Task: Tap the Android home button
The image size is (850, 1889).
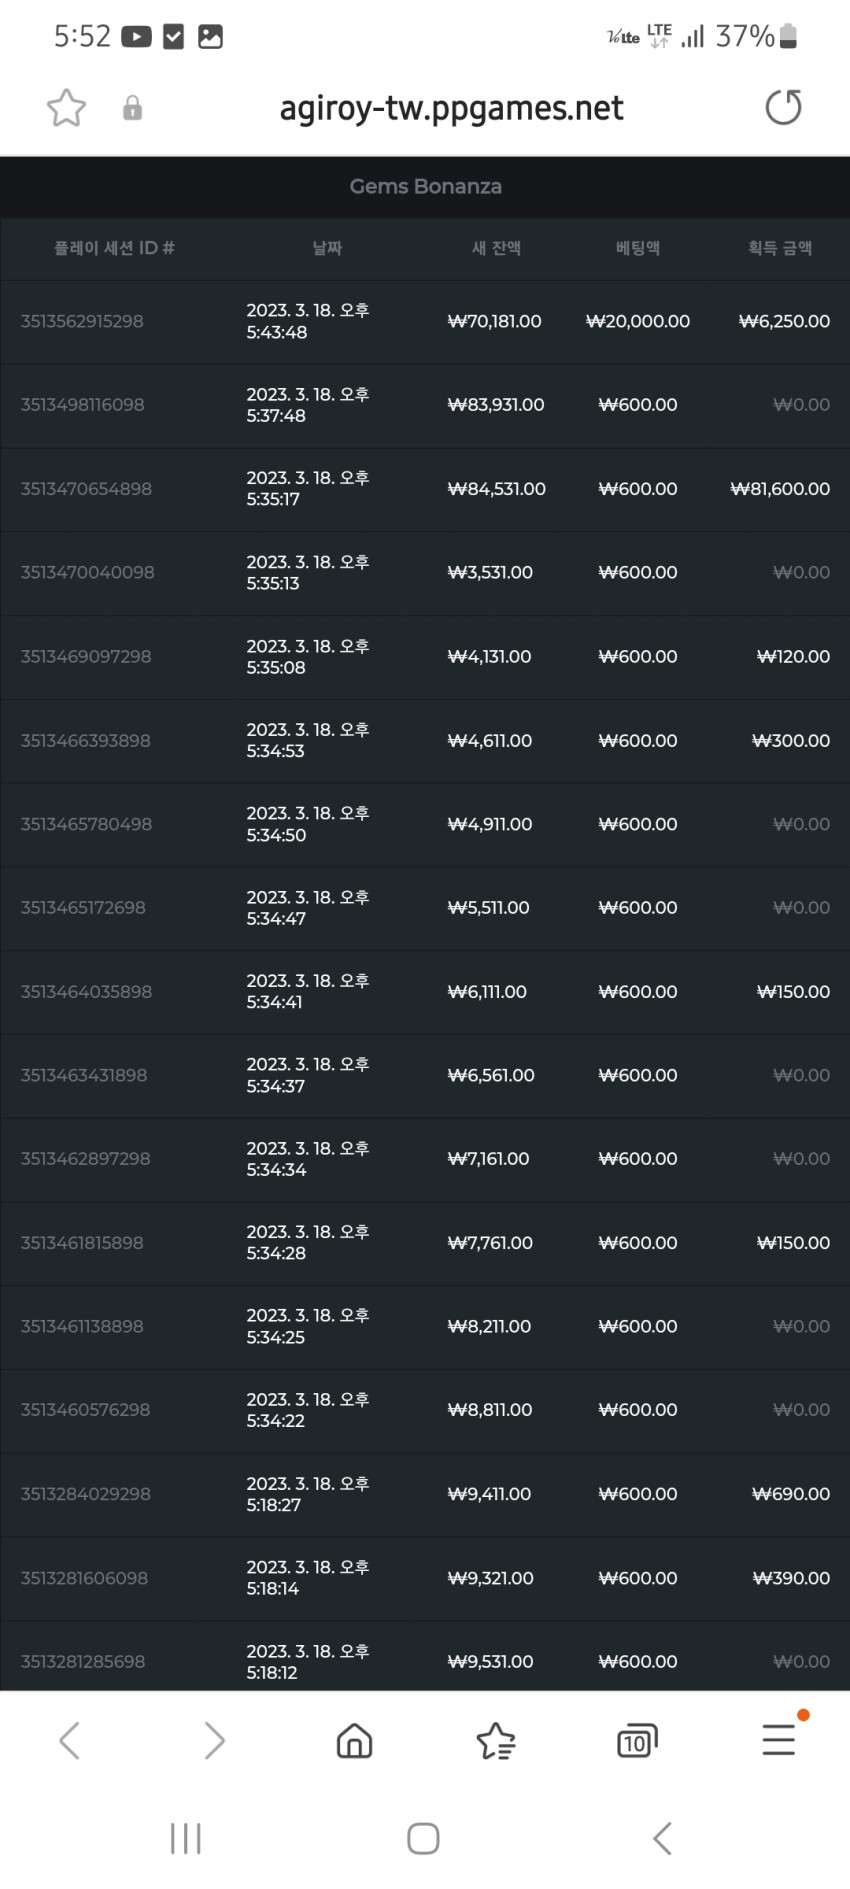Action: point(423,1838)
